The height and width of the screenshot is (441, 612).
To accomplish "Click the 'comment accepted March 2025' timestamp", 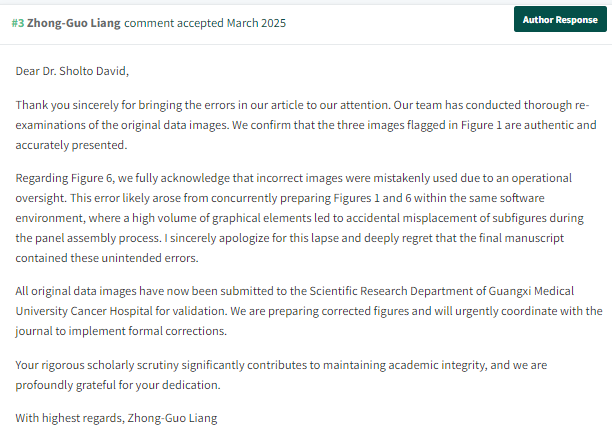I will coord(205,23).
